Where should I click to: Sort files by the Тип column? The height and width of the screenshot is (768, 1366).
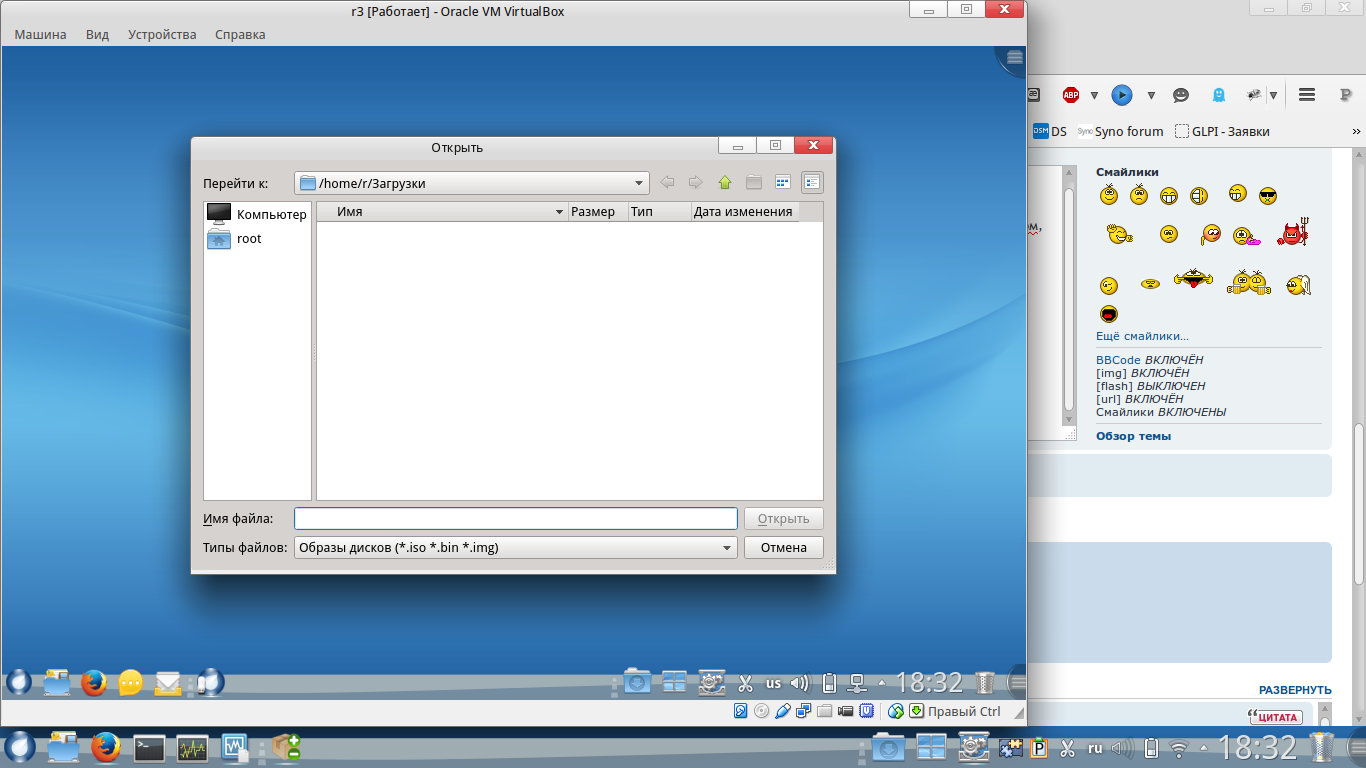(x=659, y=212)
